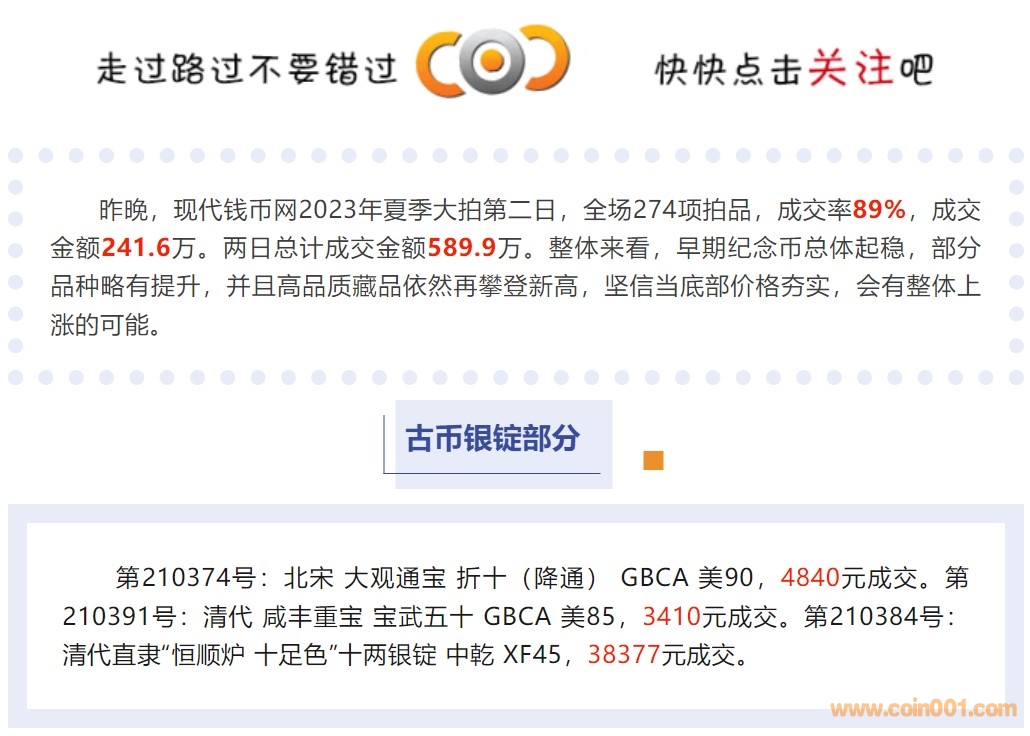Click the 咸丰重宝 coin name
Image resolution: width=1030 pixels, height=736 pixels.
pyautogui.click(x=311, y=617)
